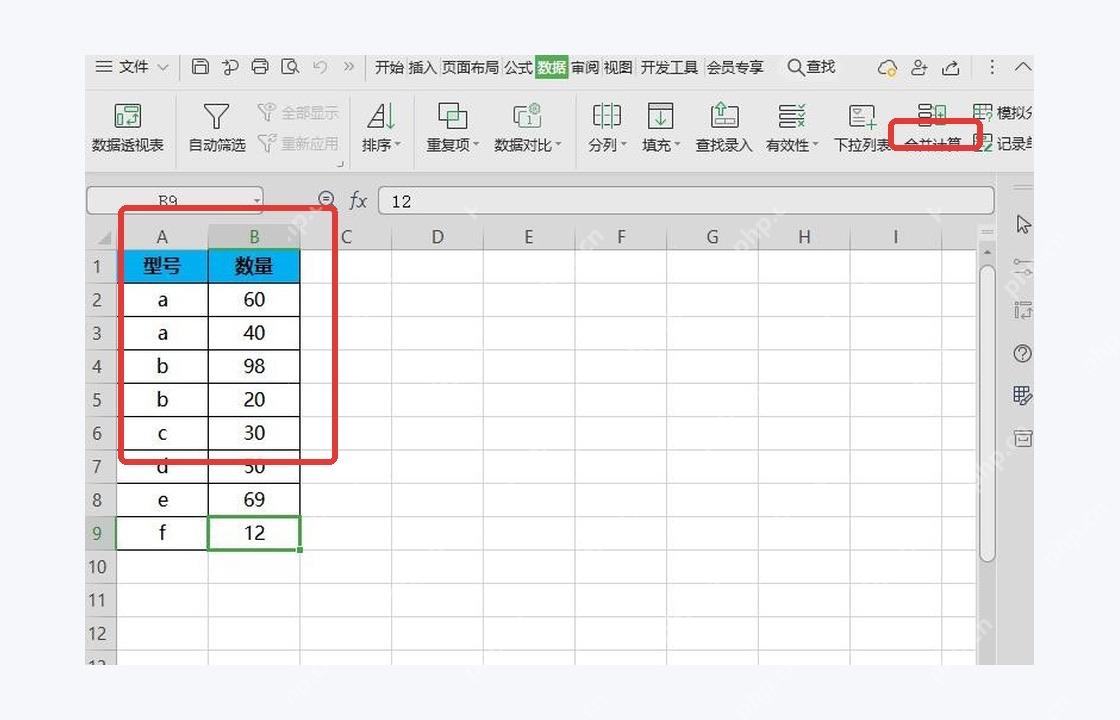Click the Print icon in quick access toolbar
The image size is (1120, 720).
[x=260, y=67]
